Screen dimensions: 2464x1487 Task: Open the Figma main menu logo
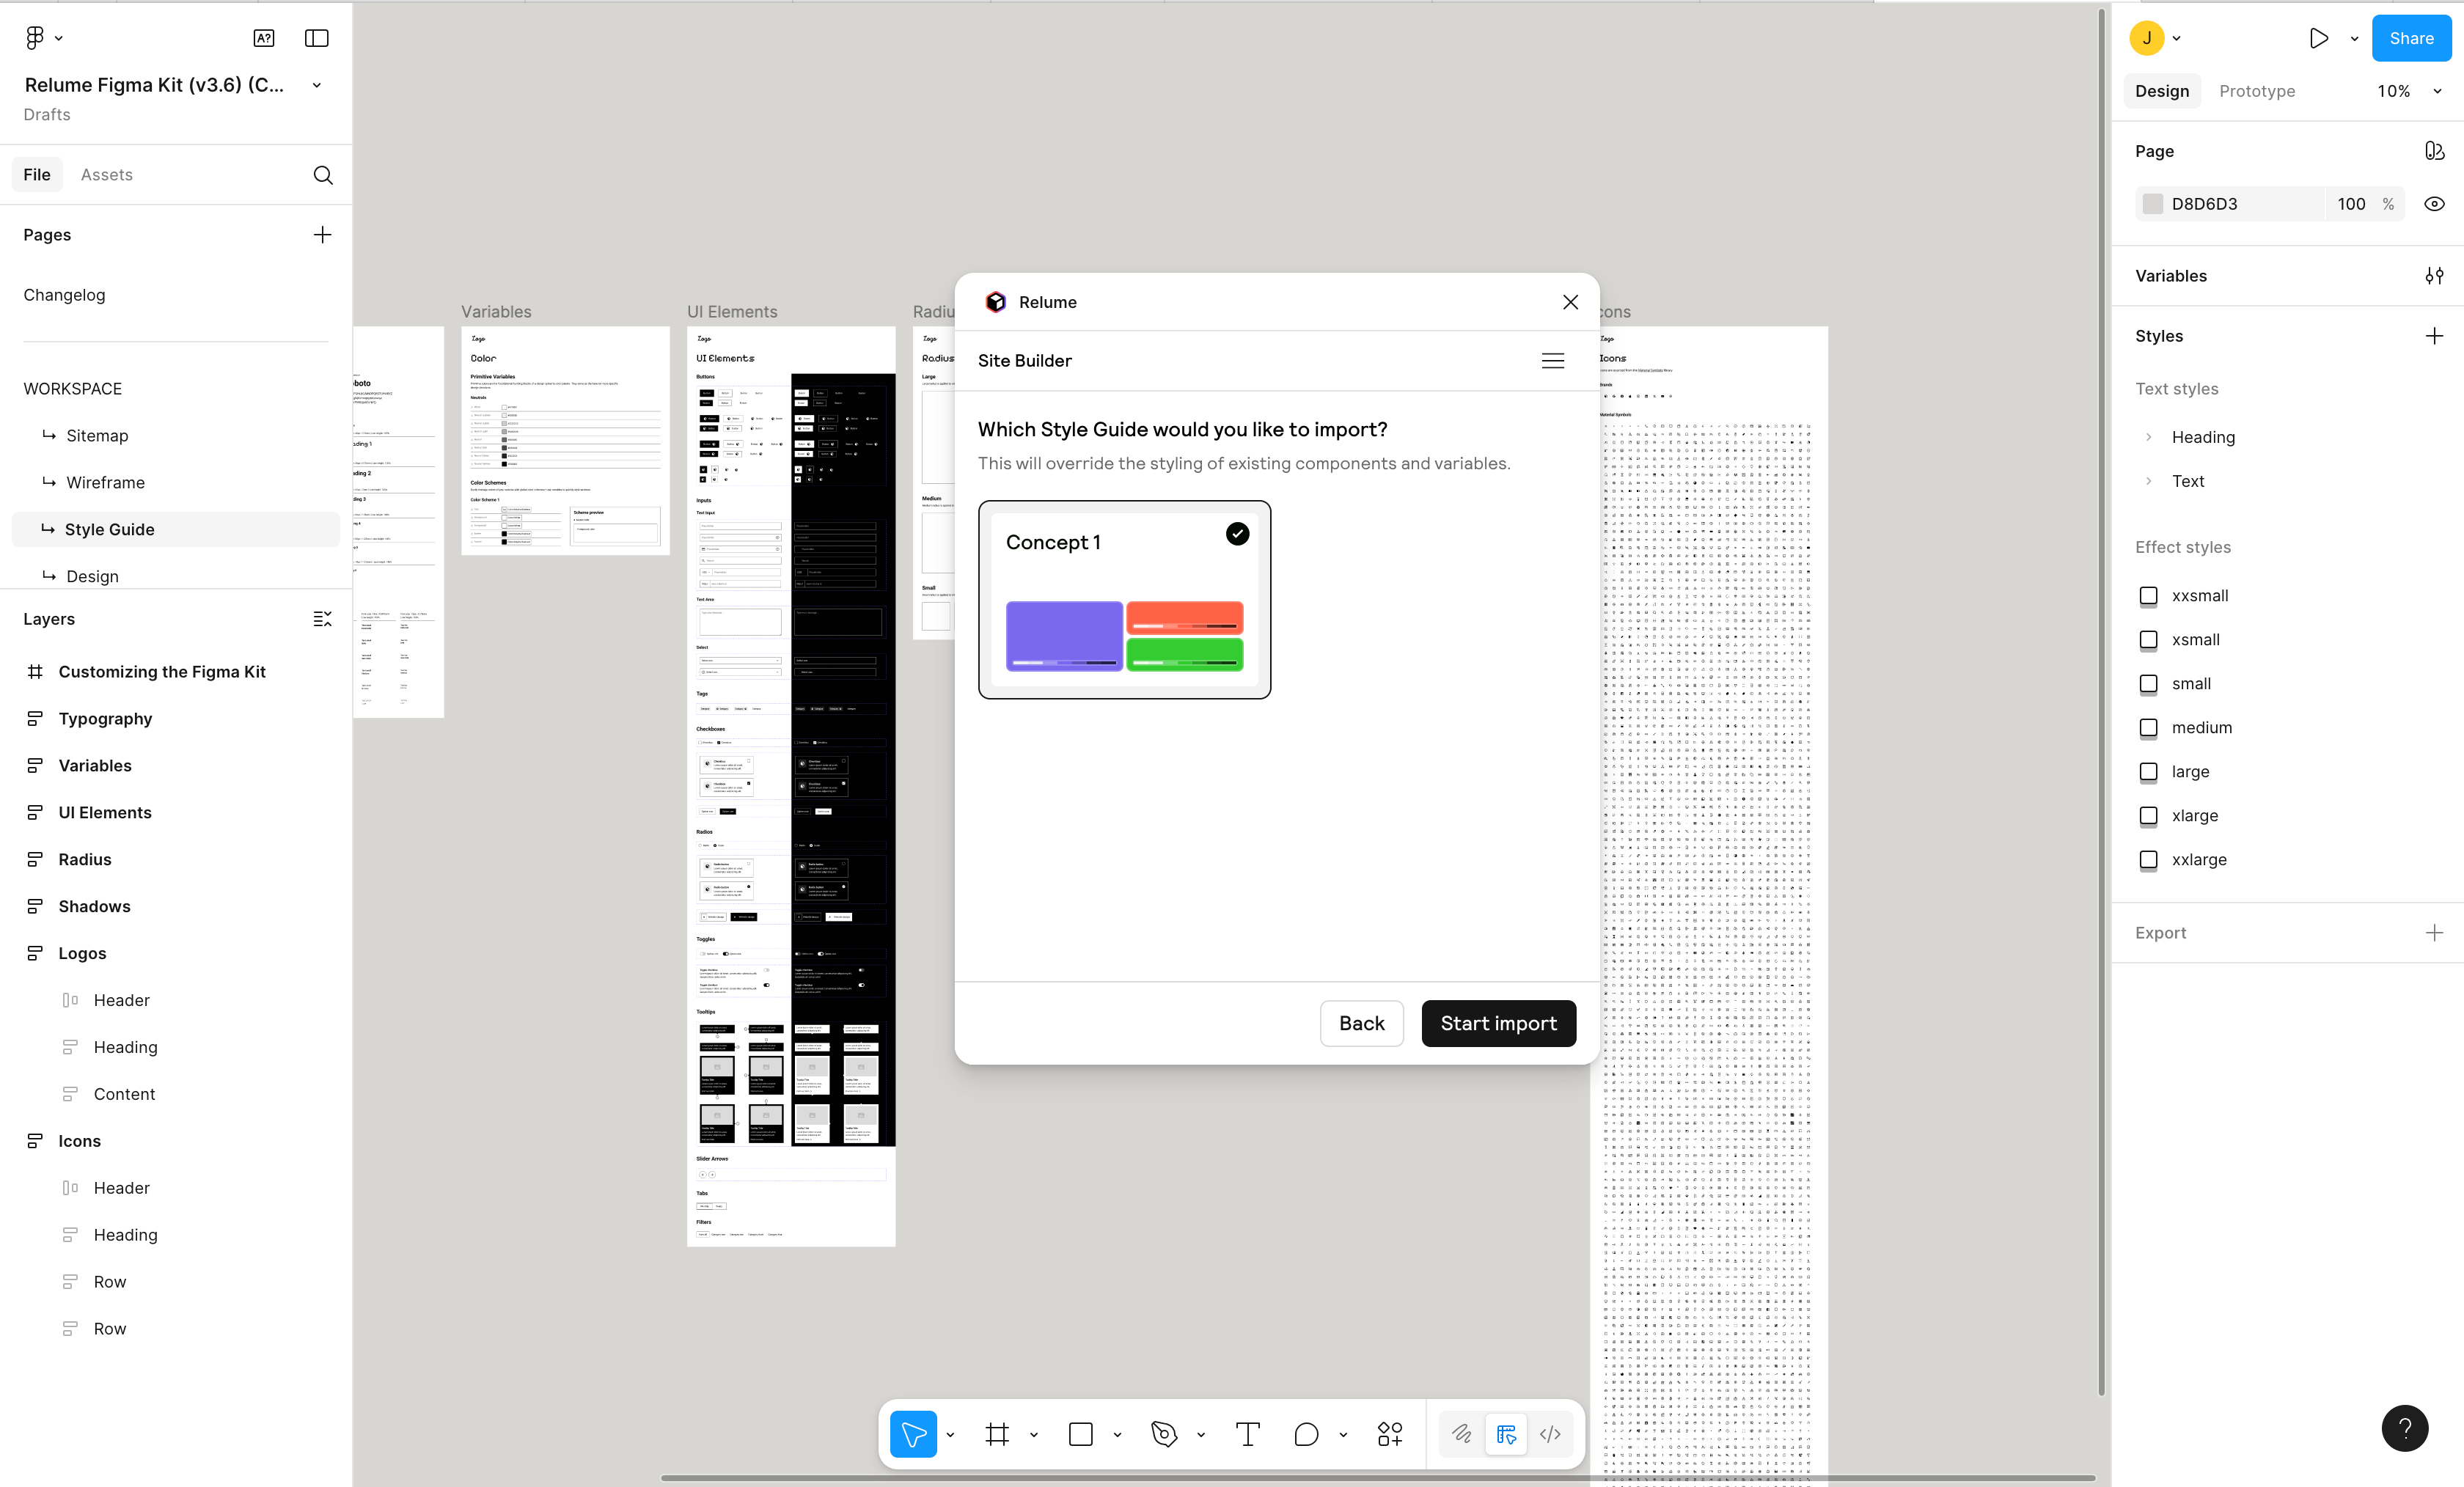tap(35, 38)
